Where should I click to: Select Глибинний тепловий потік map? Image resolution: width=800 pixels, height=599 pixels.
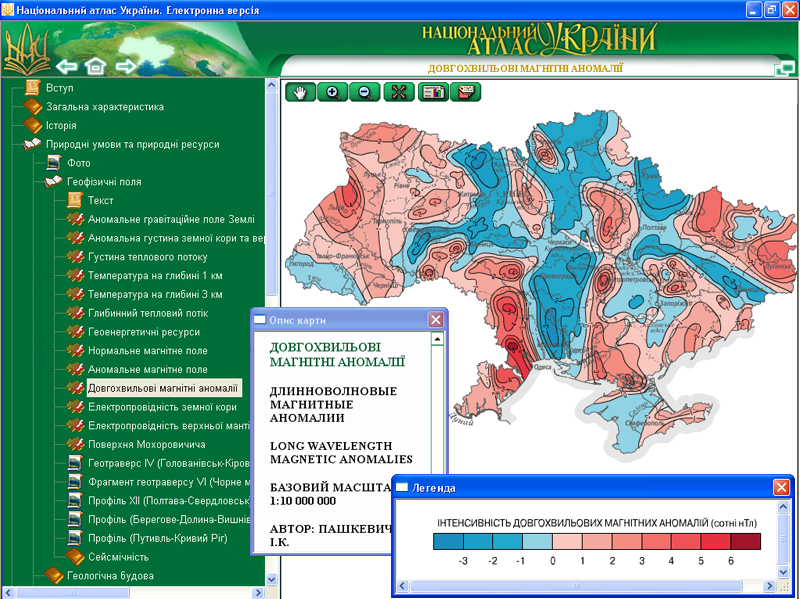pos(148,313)
